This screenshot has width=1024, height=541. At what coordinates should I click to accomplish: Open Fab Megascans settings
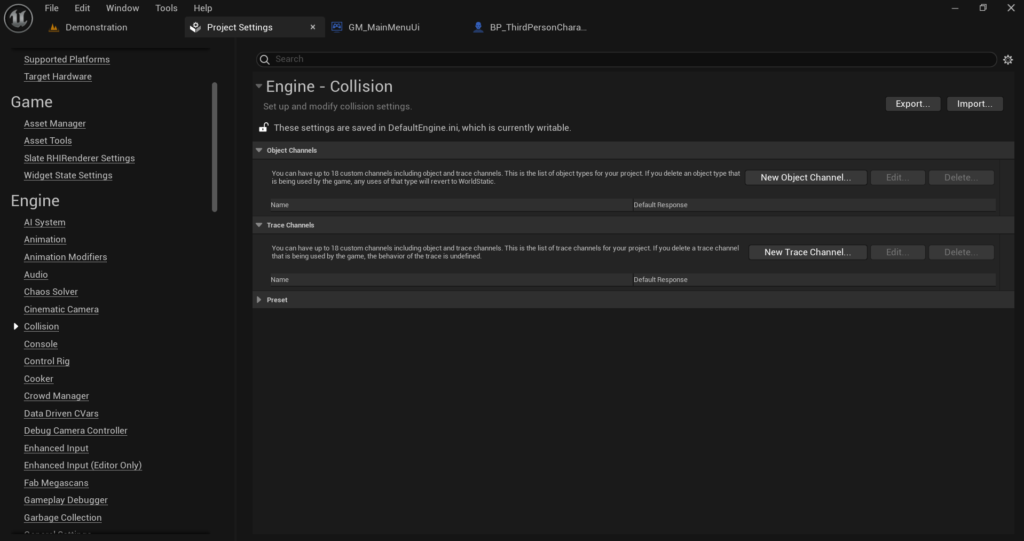pos(56,482)
